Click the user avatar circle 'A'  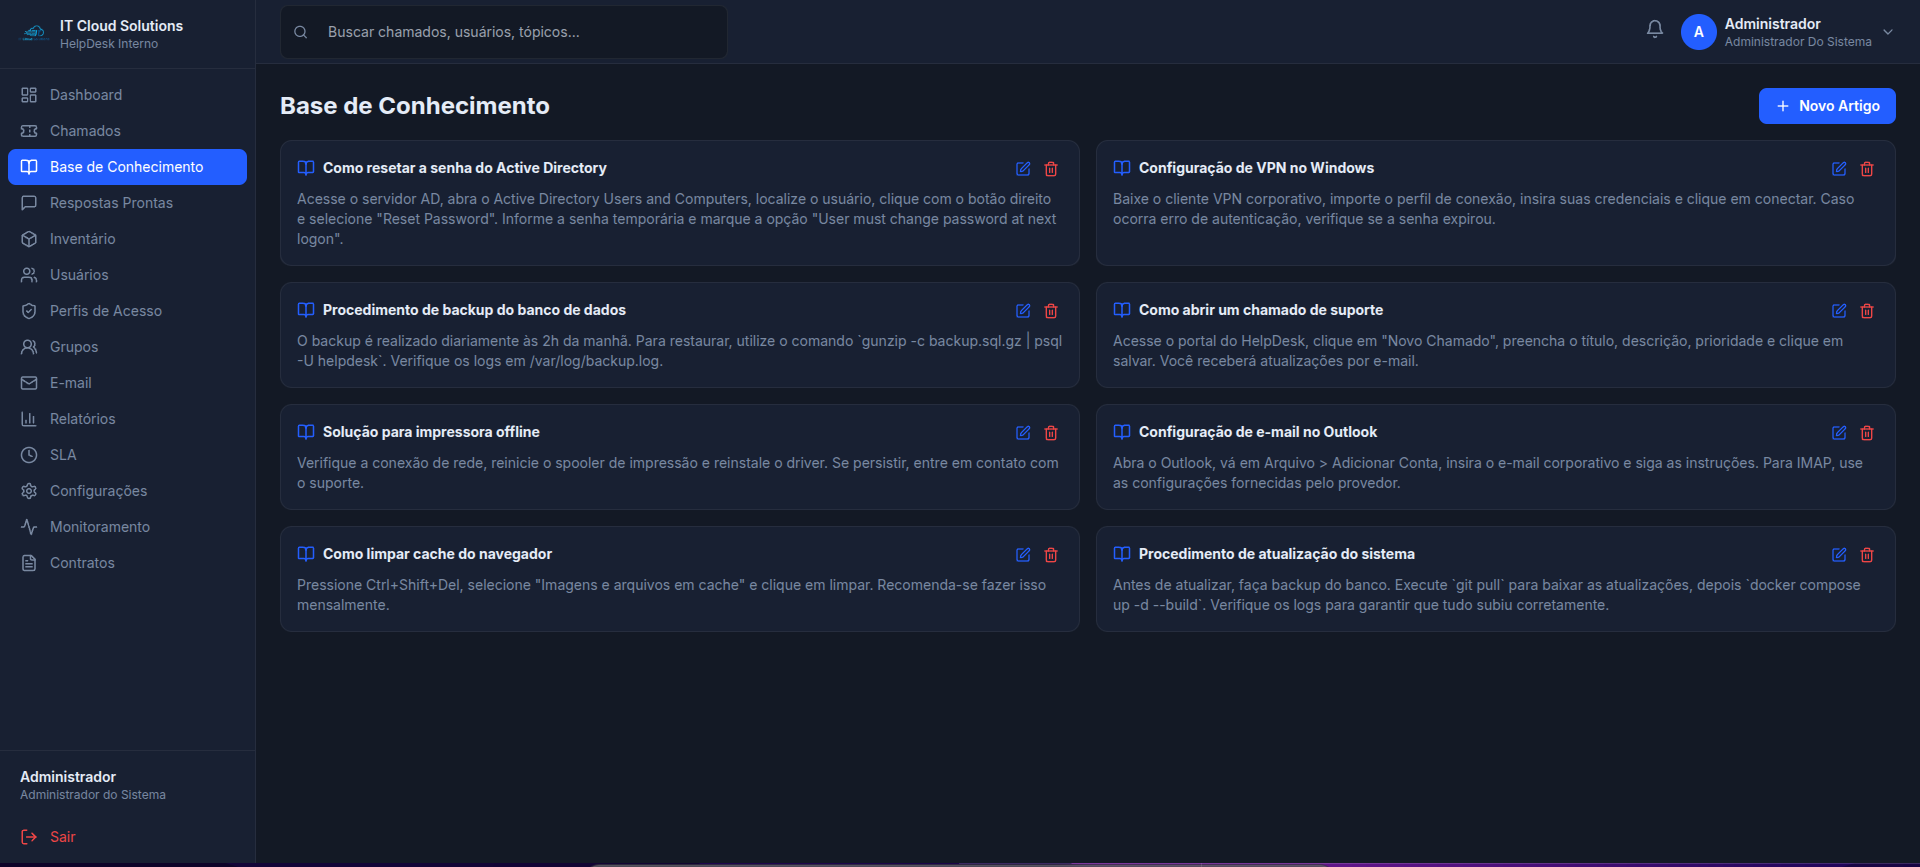coord(1699,32)
